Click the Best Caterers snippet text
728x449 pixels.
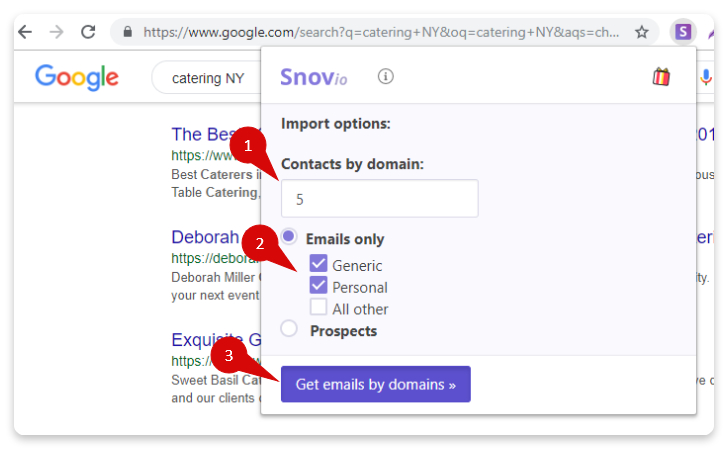(x=216, y=175)
